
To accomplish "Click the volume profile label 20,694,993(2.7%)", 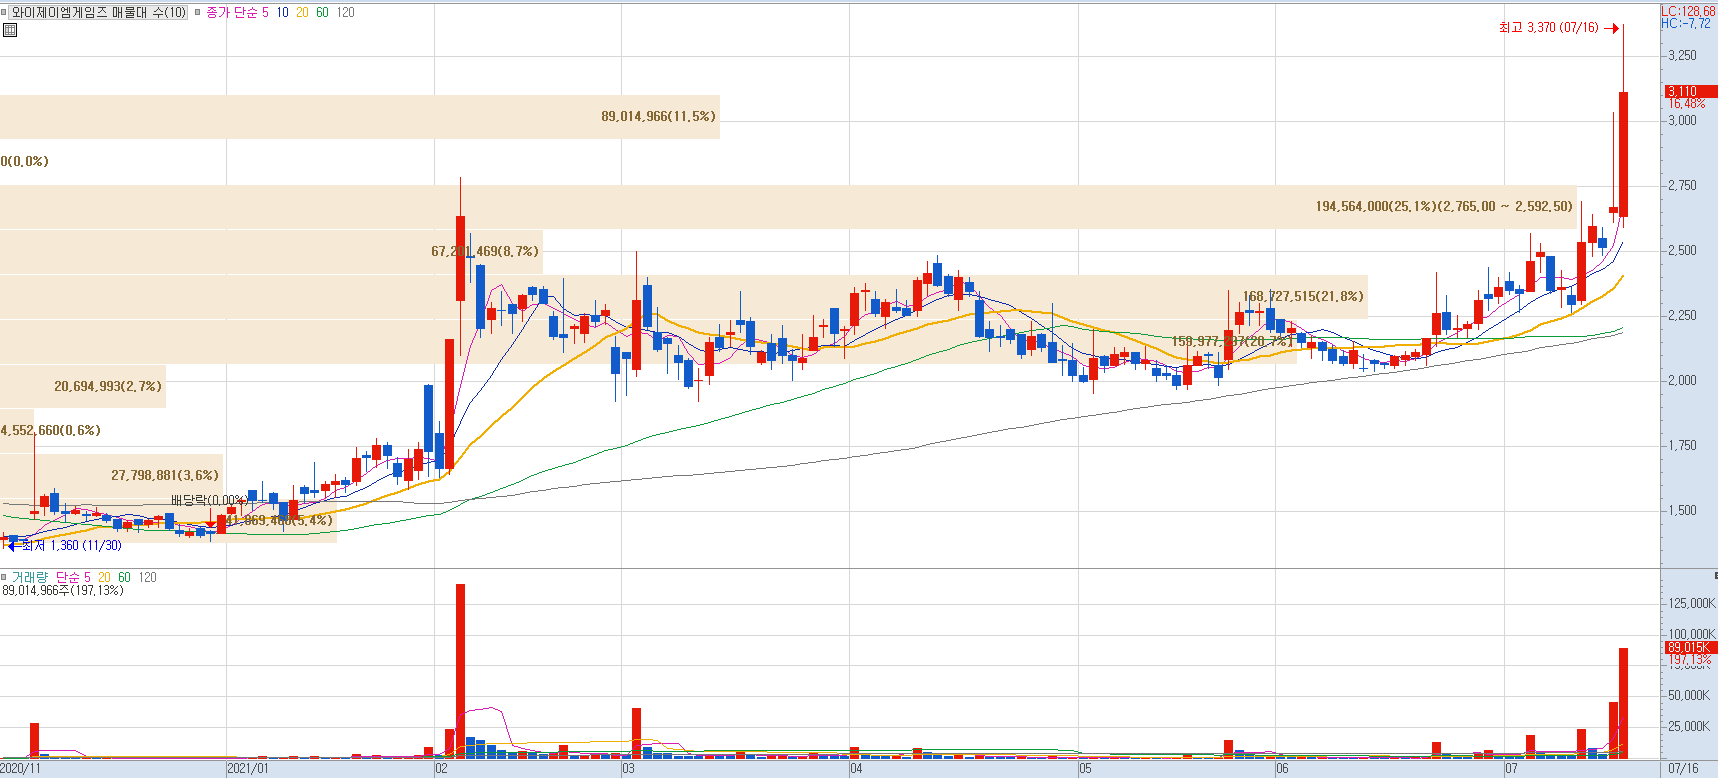I will [x=108, y=387].
